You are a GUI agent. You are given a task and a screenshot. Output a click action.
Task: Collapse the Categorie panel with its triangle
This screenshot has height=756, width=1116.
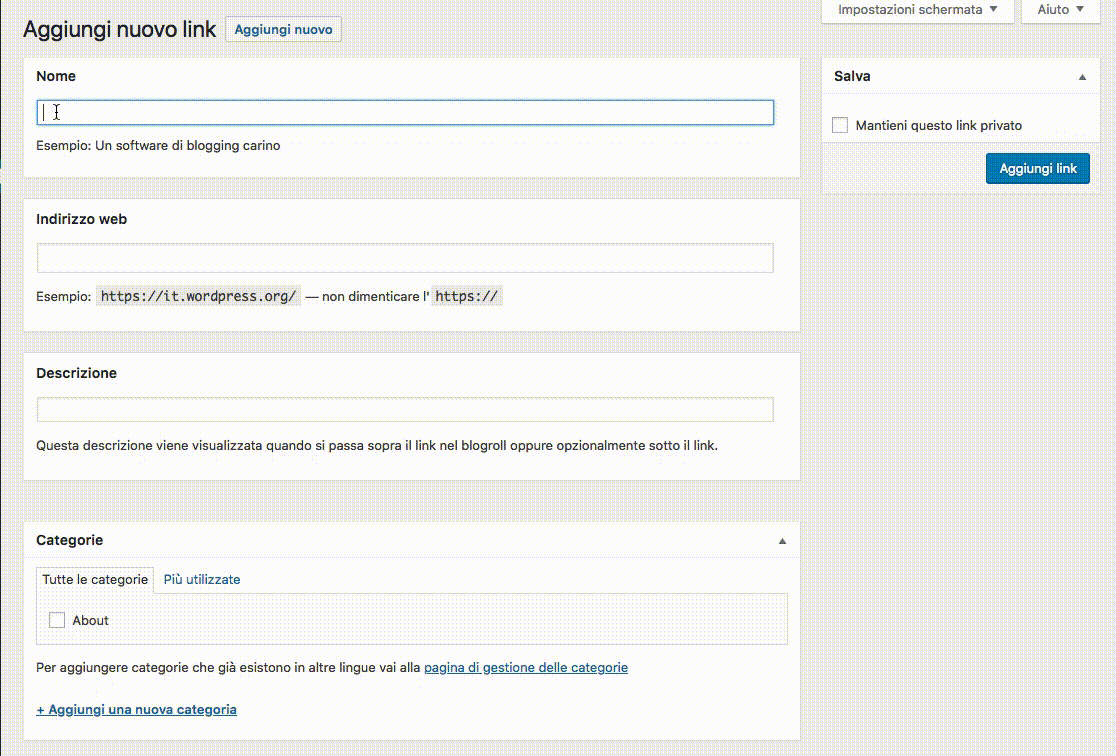click(x=781, y=540)
